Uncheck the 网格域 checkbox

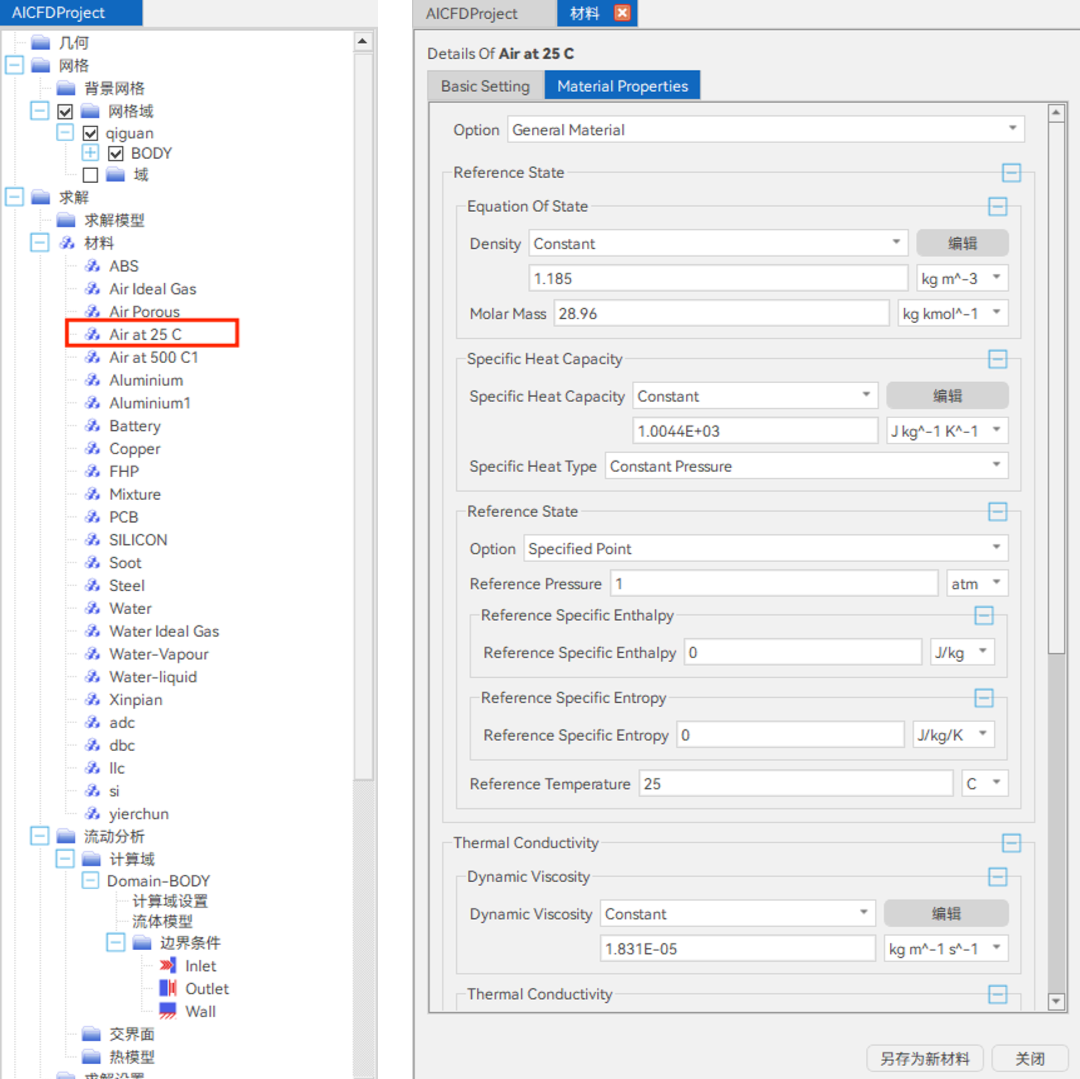pyautogui.click(x=65, y=111)
